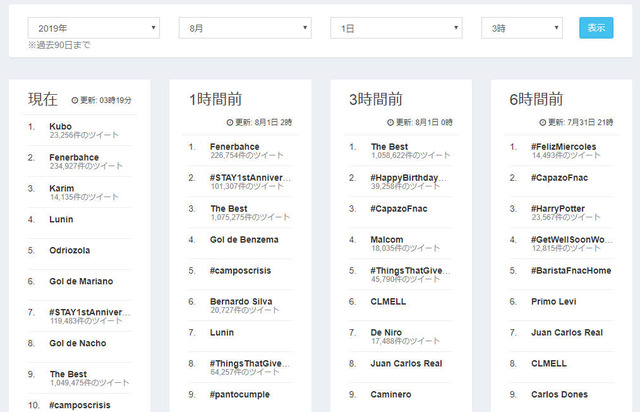
Task: Open #CapazoFnac trend in 6時間前 column
Action: pos(559,178)
